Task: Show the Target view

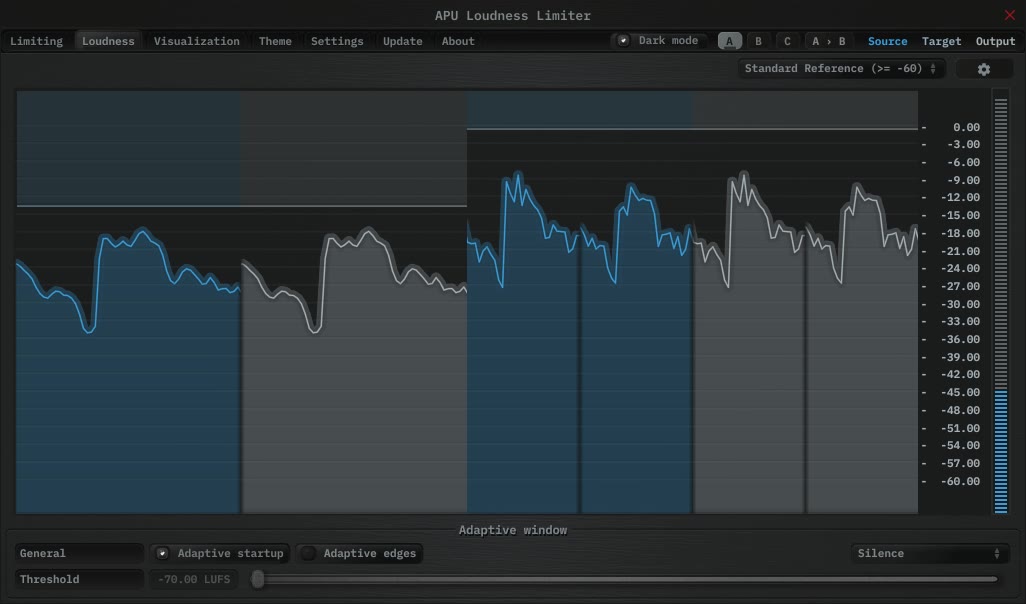Action: click(x=942, y=41)
